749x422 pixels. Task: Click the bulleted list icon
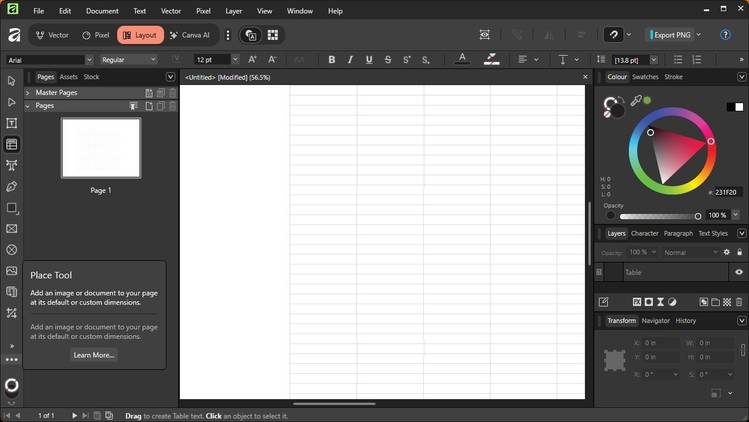[678, 59]
